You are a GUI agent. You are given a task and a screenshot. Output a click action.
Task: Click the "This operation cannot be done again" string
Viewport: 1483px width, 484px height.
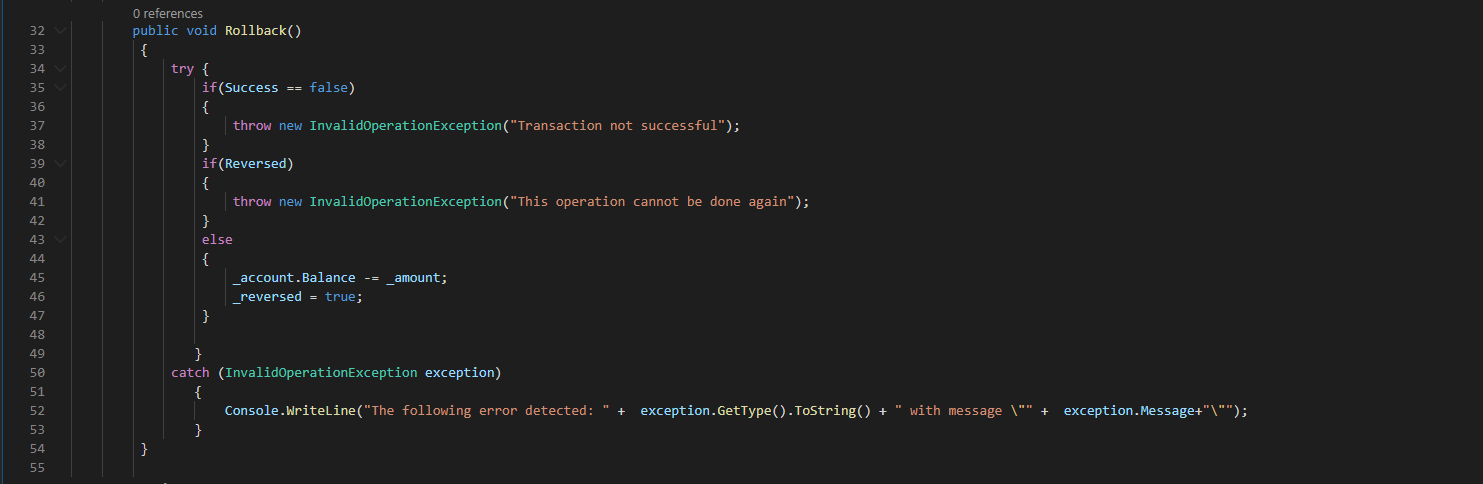654,201
